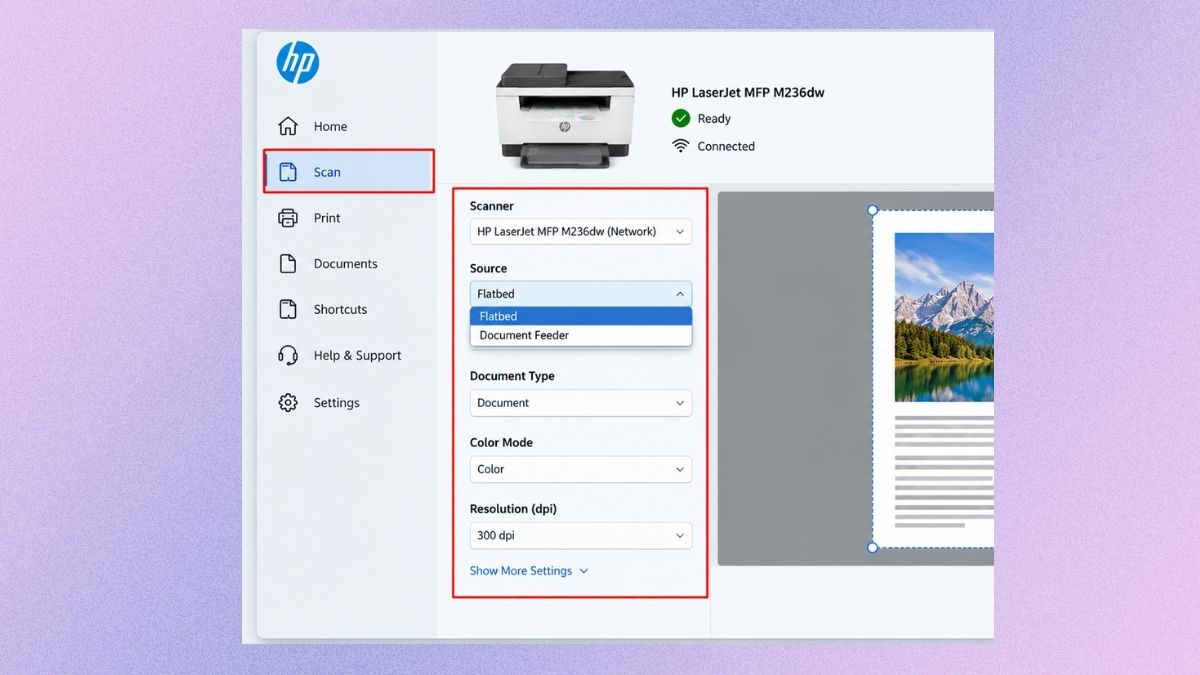Click the Source label
Viewport: 1200px width, 675px height.
click(x=488, y=268)
